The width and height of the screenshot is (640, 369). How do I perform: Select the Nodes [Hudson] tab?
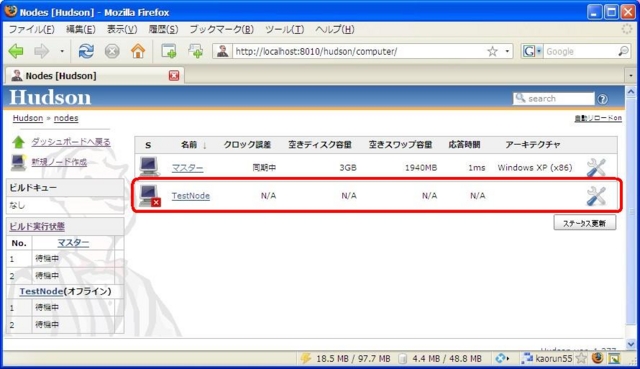(95, 76)
